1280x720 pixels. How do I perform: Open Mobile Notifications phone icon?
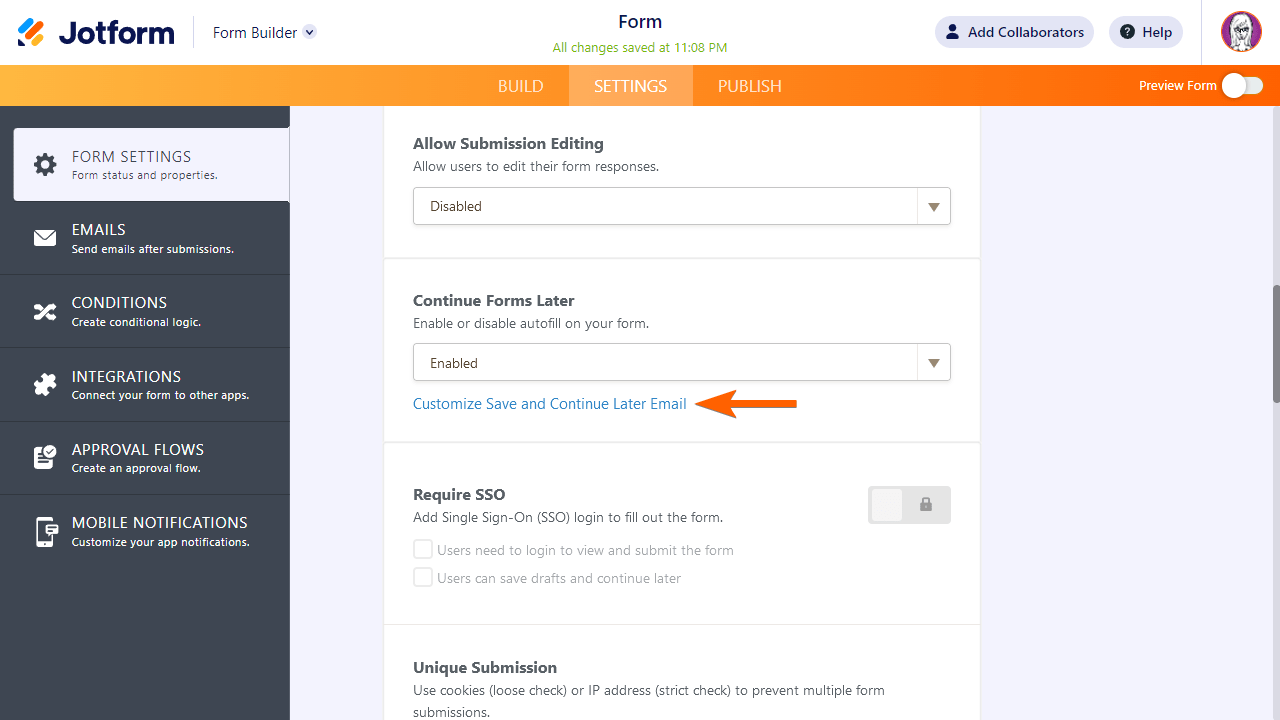point(45,531)
